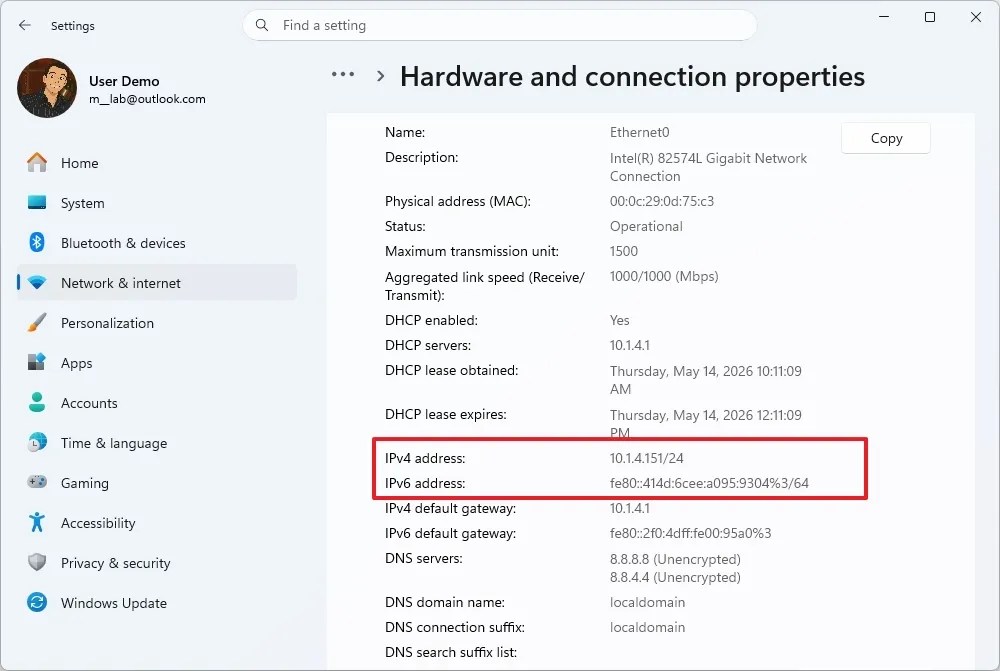
Task: Select the fe80::414d IPv6 address value
Action: (x=709, y=483)
